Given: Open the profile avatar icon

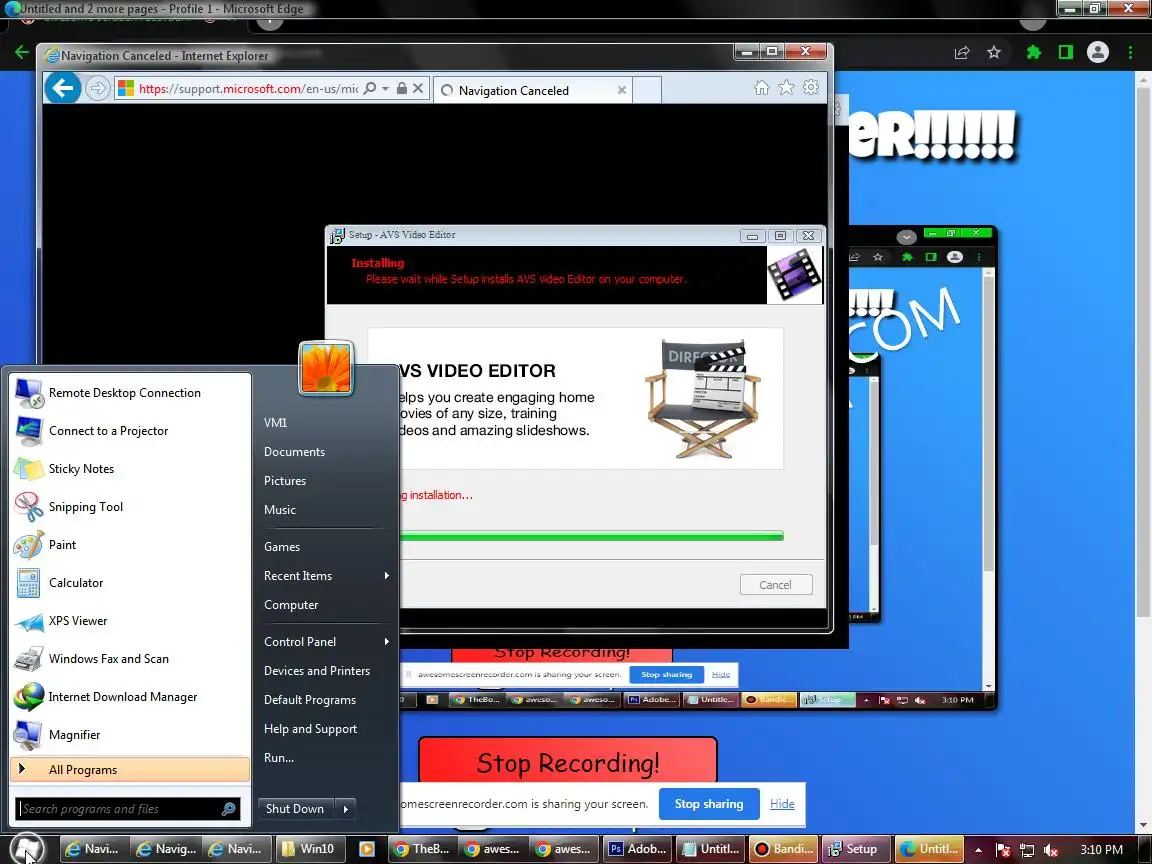Looking at the screenshot, I should coord(1098,52).
